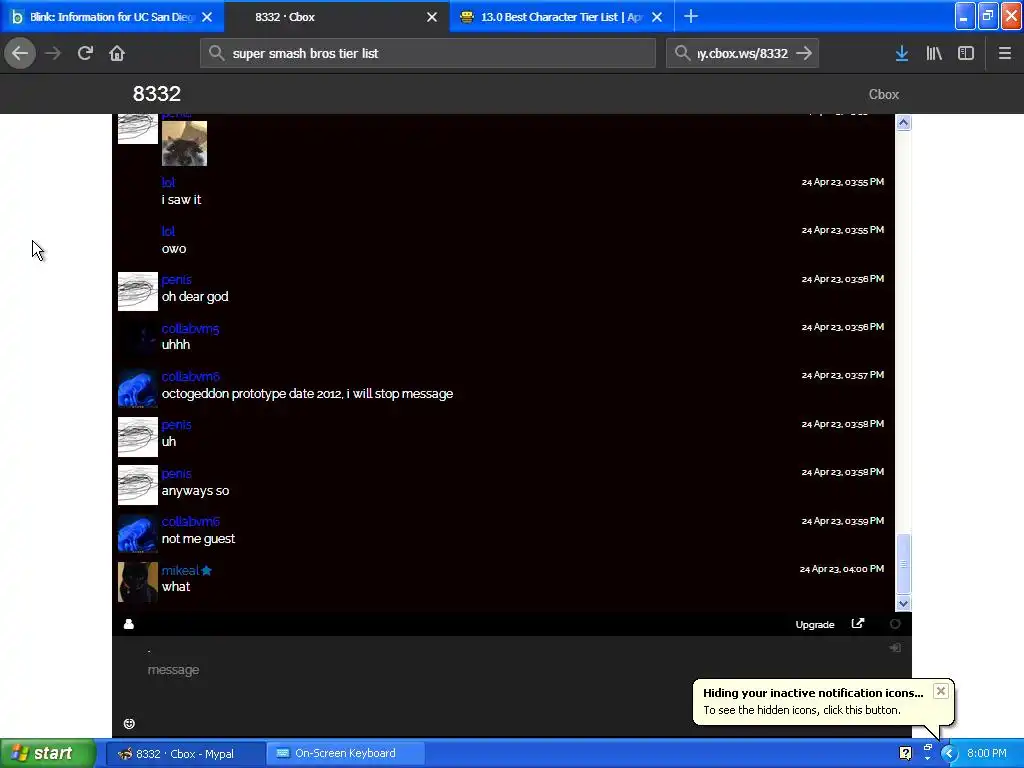Click collabvm6 avatar beside octogeddon message

point(138,389)
